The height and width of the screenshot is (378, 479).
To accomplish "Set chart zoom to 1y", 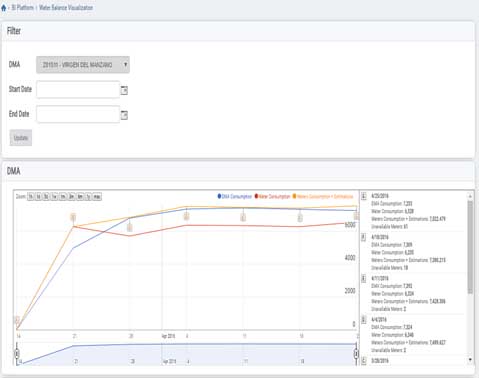I will 88,197.
